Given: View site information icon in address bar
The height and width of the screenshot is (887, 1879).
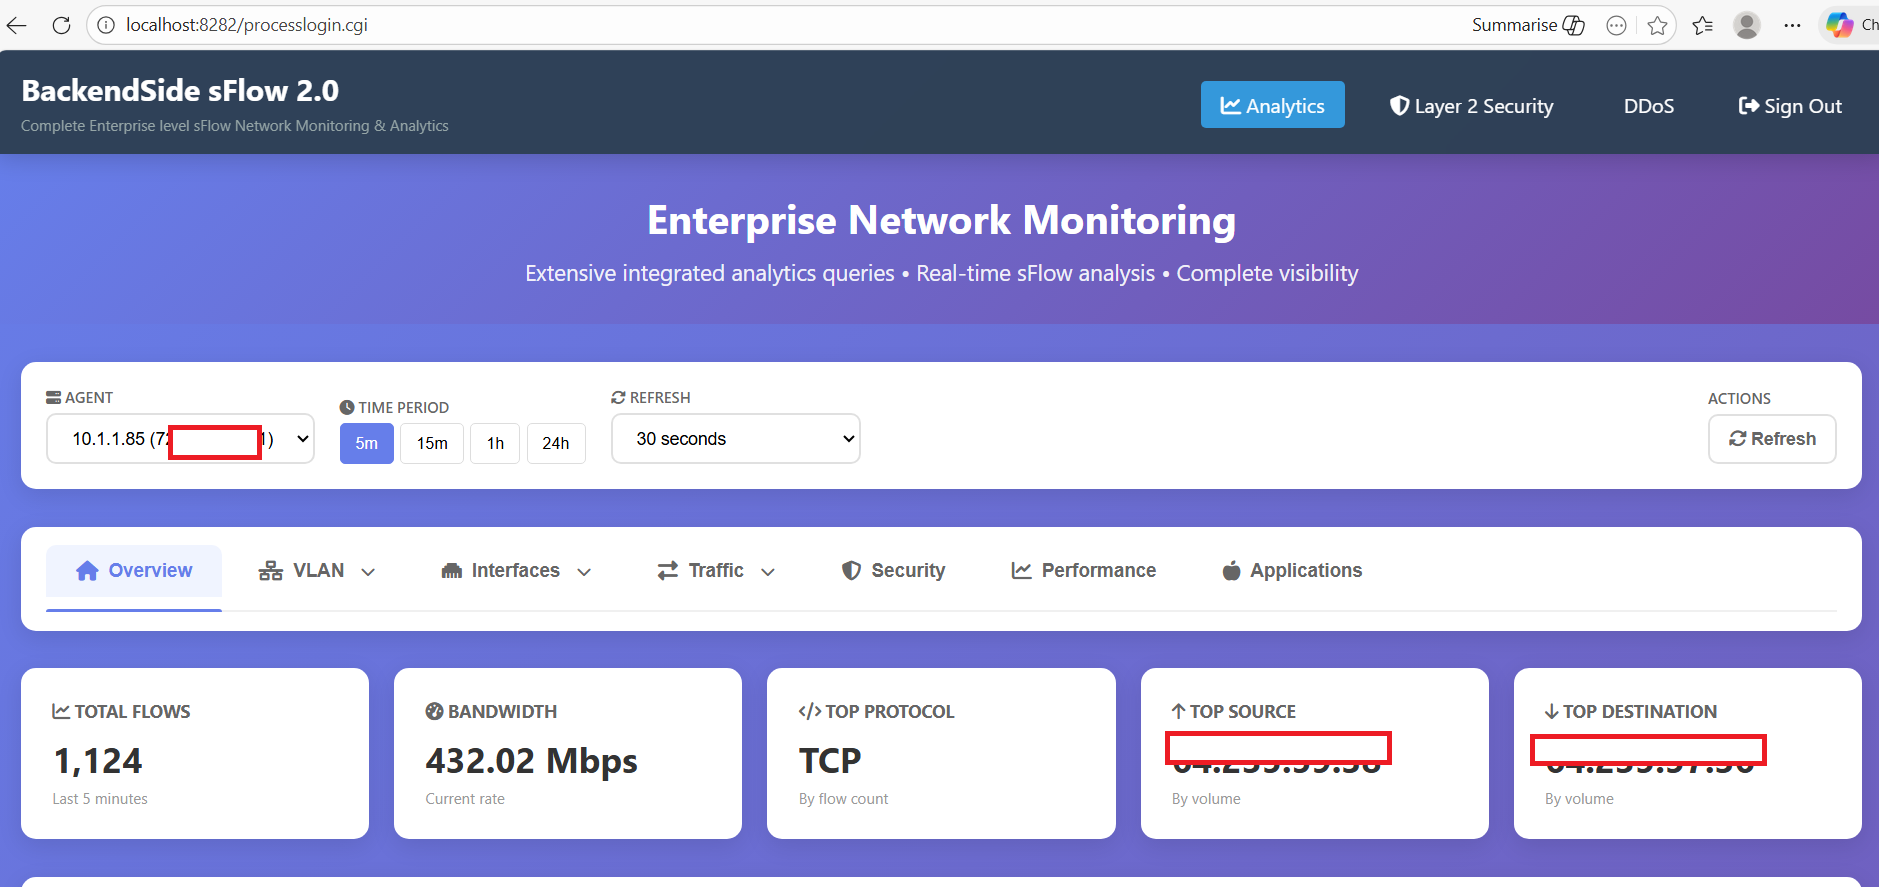Looking at the screenshot, I should click(x=106, y=25).
